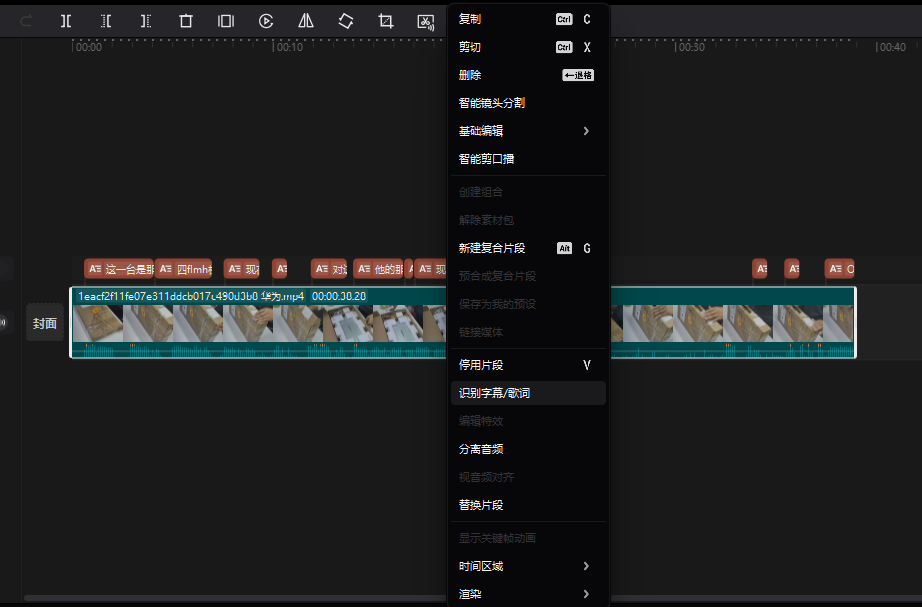
Task: Choose 识别字幕/歌词 in the context menu
Action: coord(528,393)
